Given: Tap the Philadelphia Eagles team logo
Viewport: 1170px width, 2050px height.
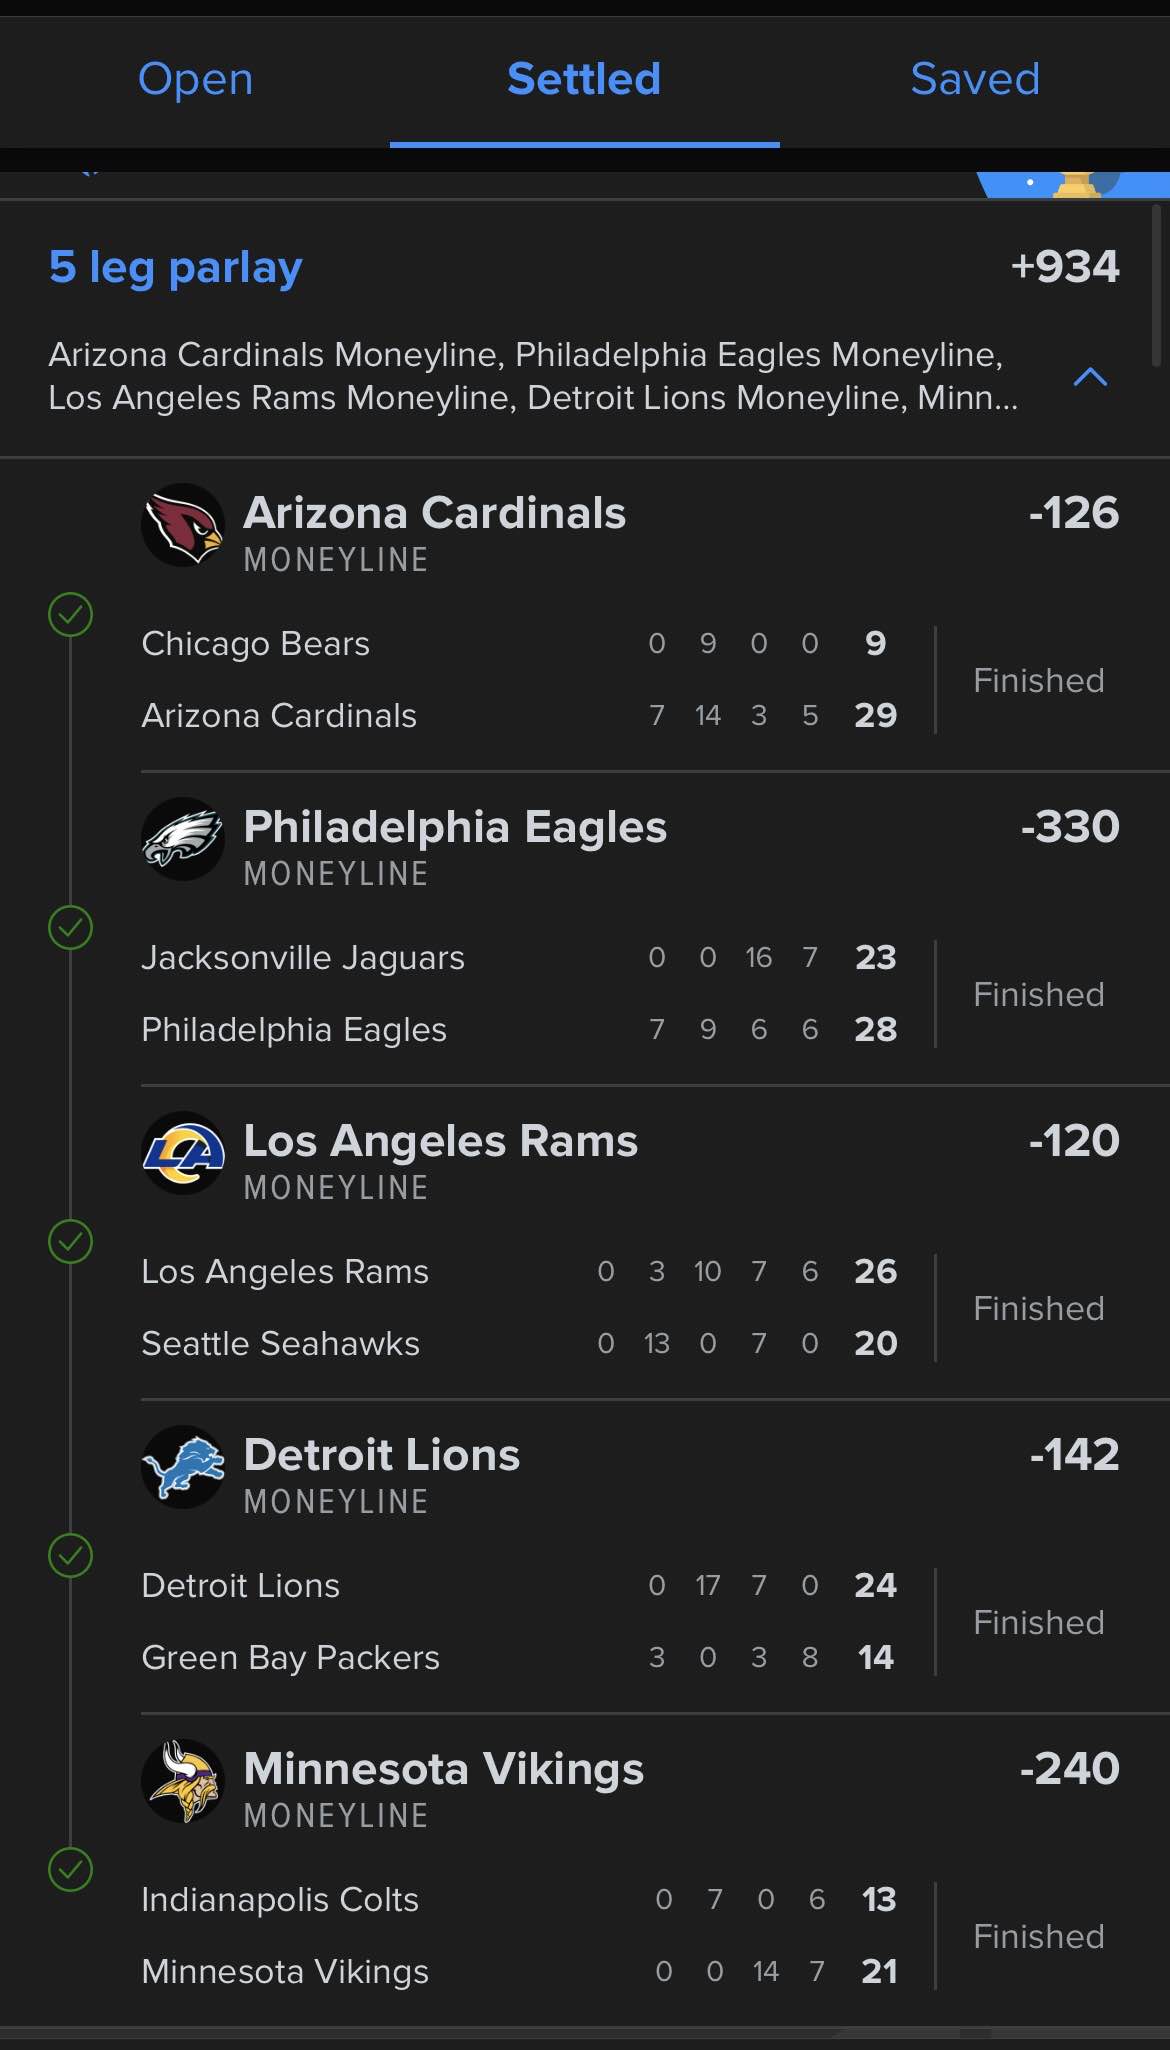Looking at the screenshot, I should tap(183, 839).
